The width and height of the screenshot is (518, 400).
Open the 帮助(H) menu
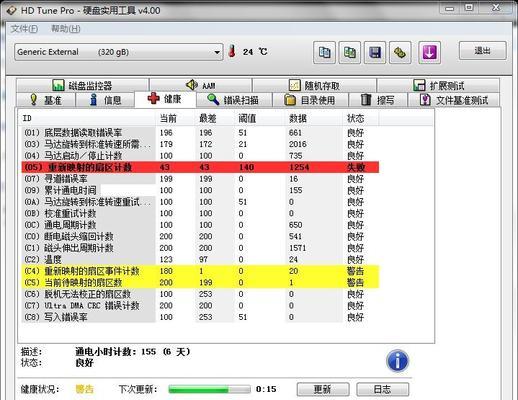click(65, 29)
